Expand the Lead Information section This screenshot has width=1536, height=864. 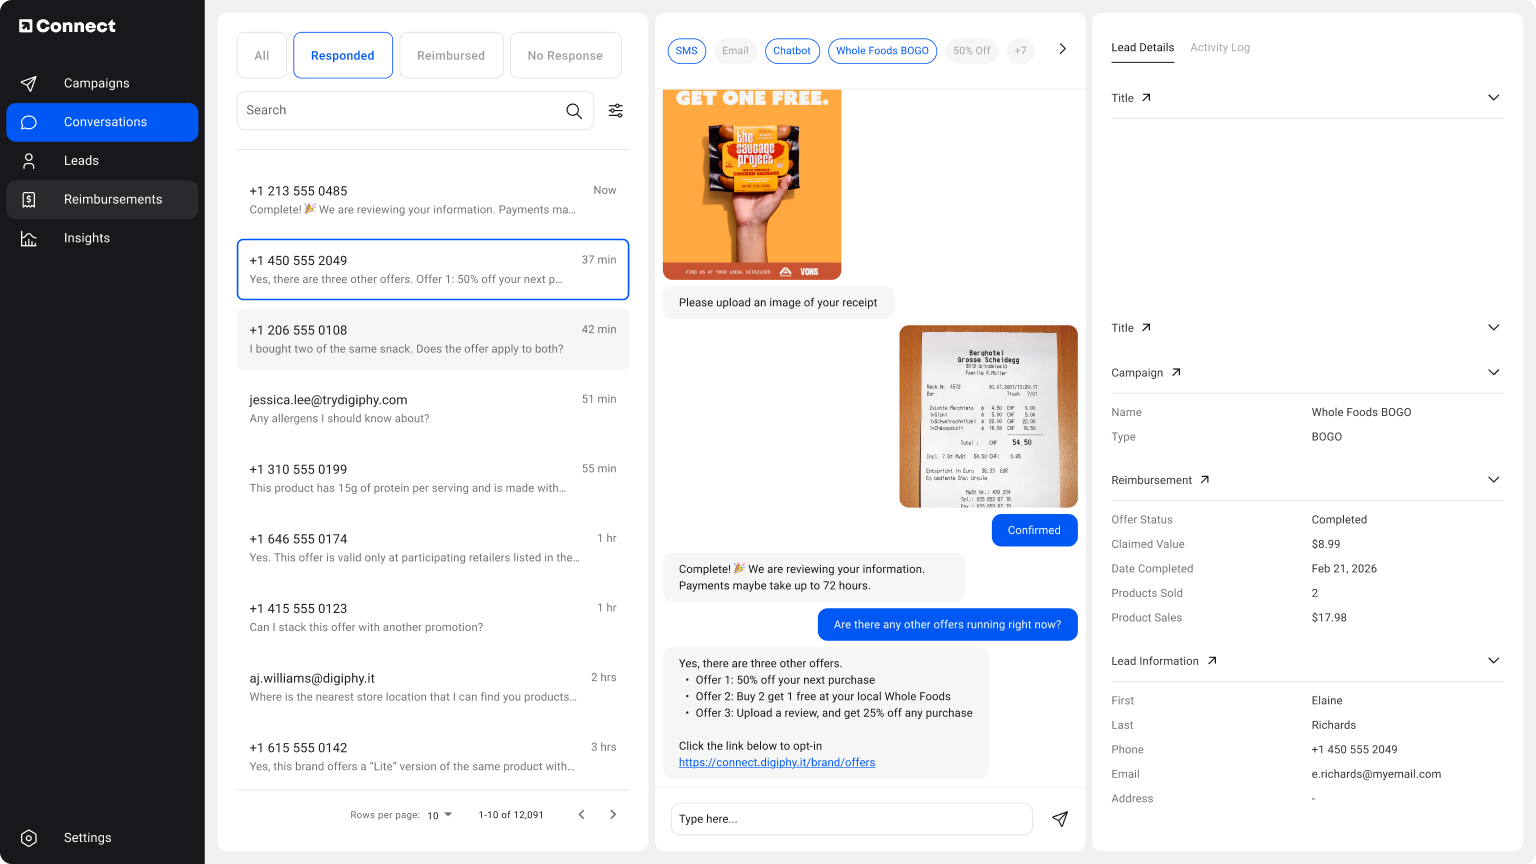pos(1493,660)
